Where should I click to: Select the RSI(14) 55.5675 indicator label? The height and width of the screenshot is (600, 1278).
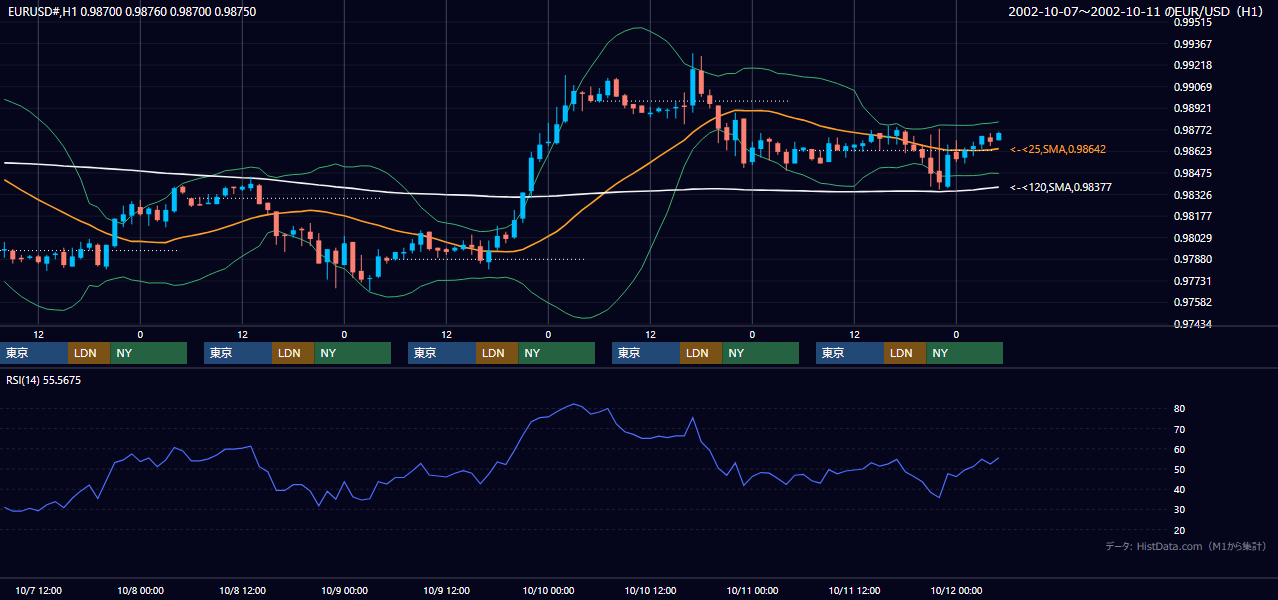pyautogui.click(x=44, y=380)
